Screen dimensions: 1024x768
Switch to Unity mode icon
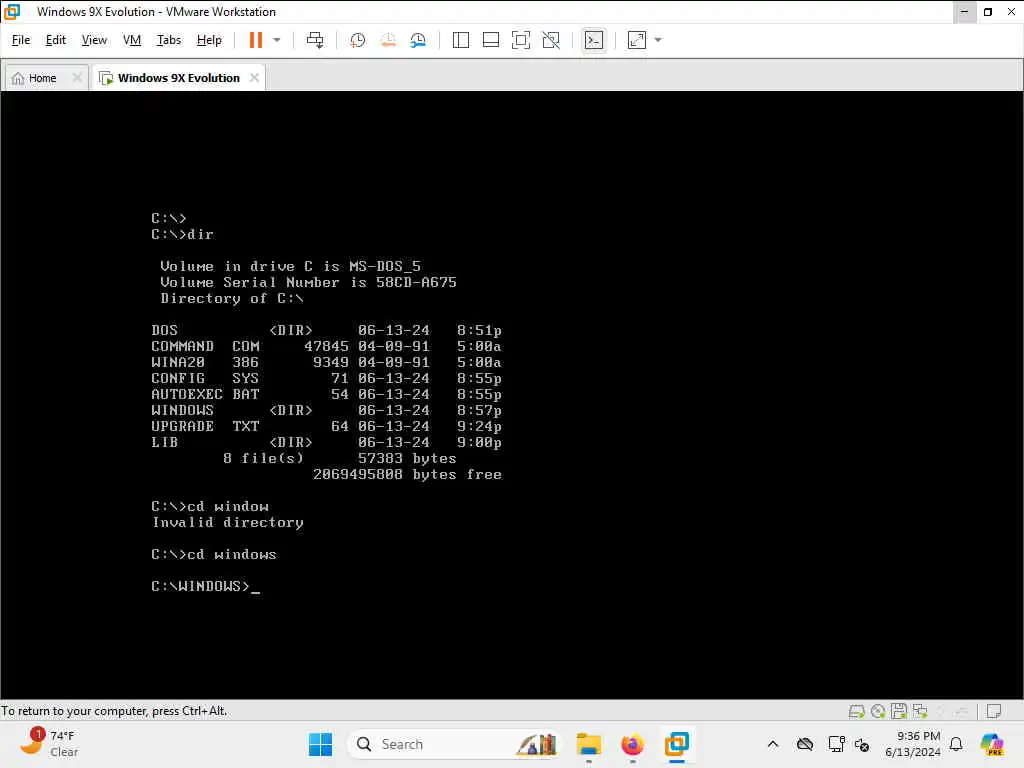(551, 40)
